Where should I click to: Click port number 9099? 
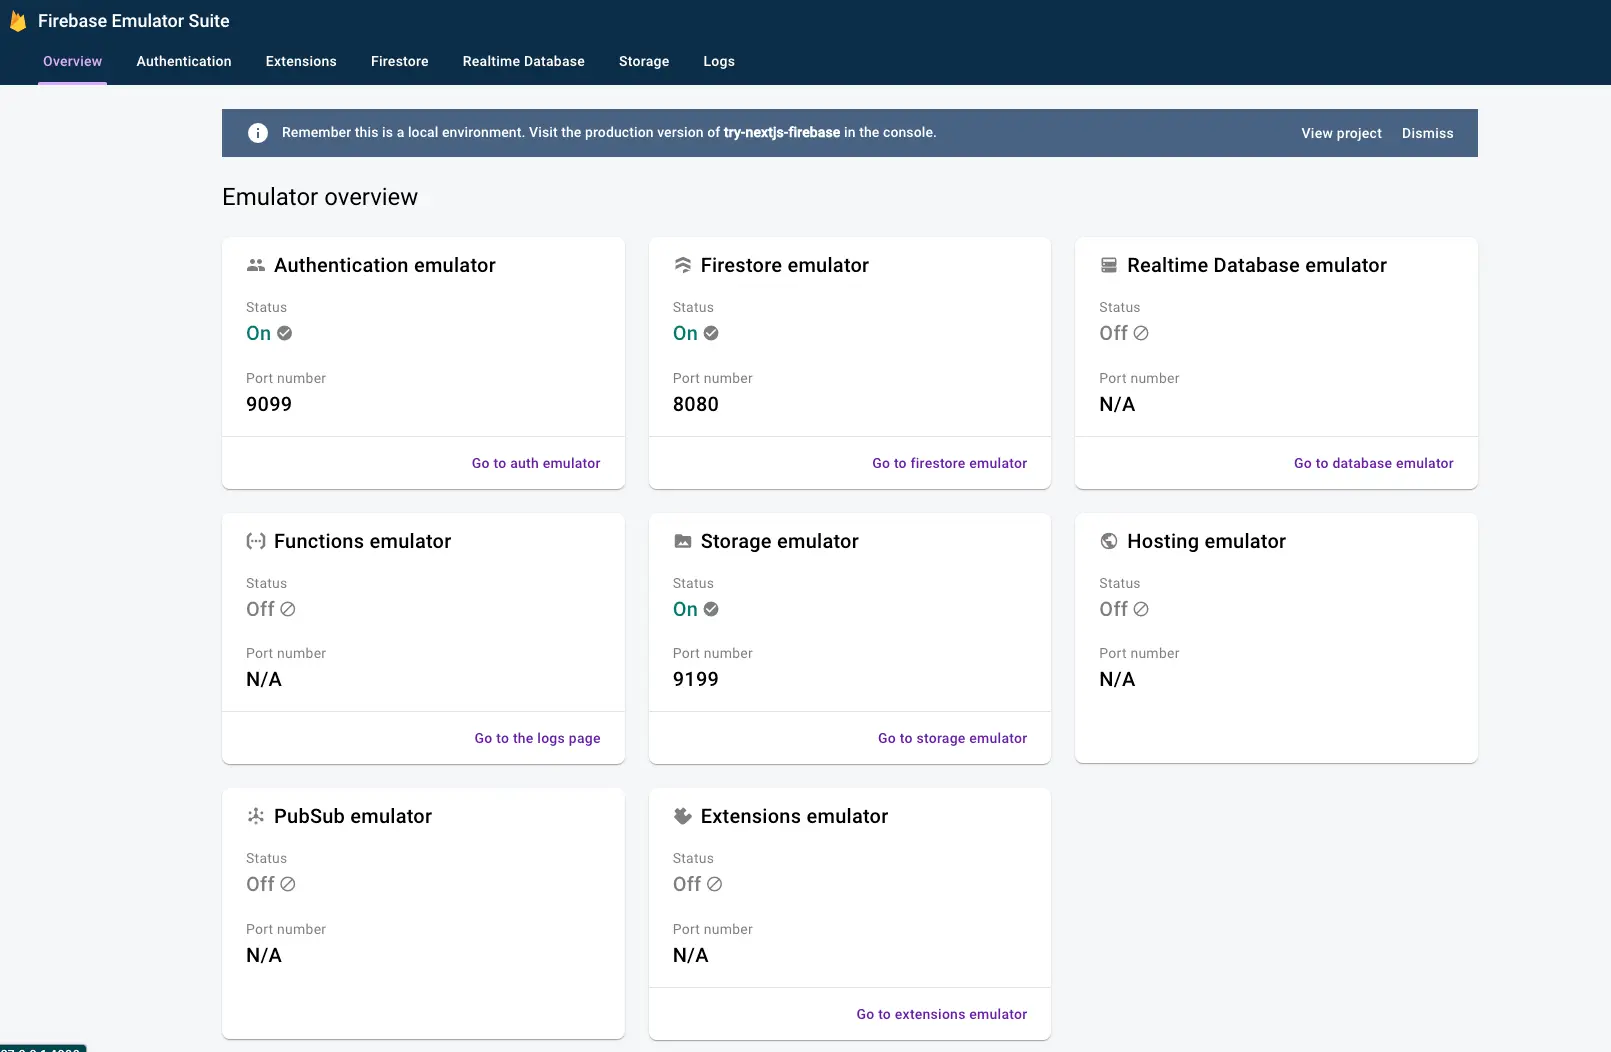[x=269, y=404]
